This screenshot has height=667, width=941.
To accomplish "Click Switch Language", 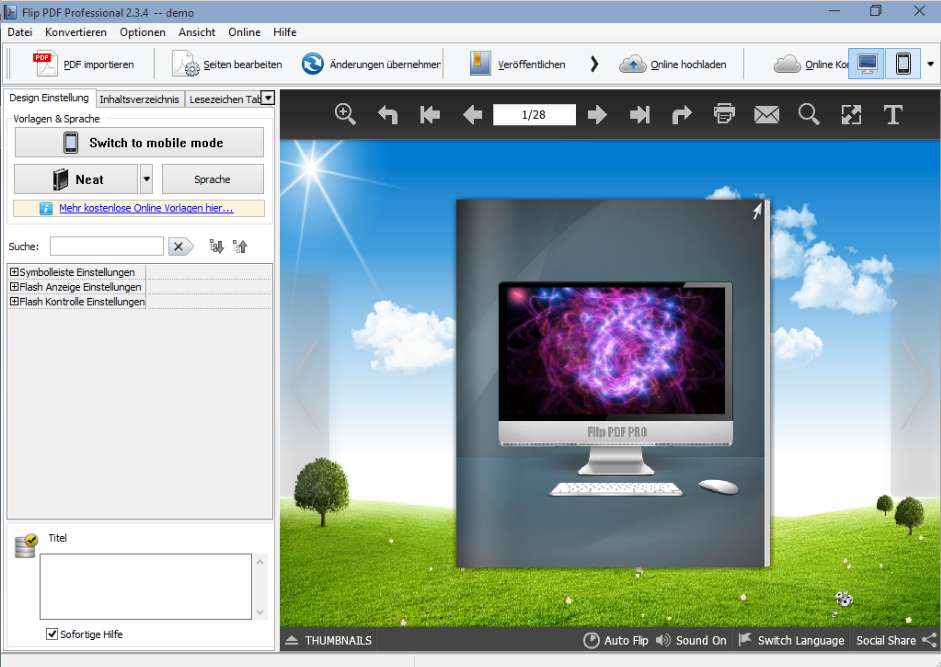I will [x=791, y=641].
